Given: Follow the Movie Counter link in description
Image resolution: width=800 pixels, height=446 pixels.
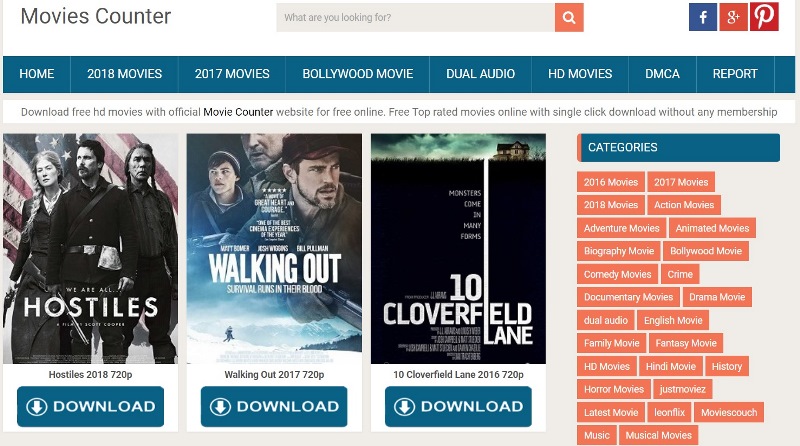Looking at the screenshot, I should click(238, 112).
